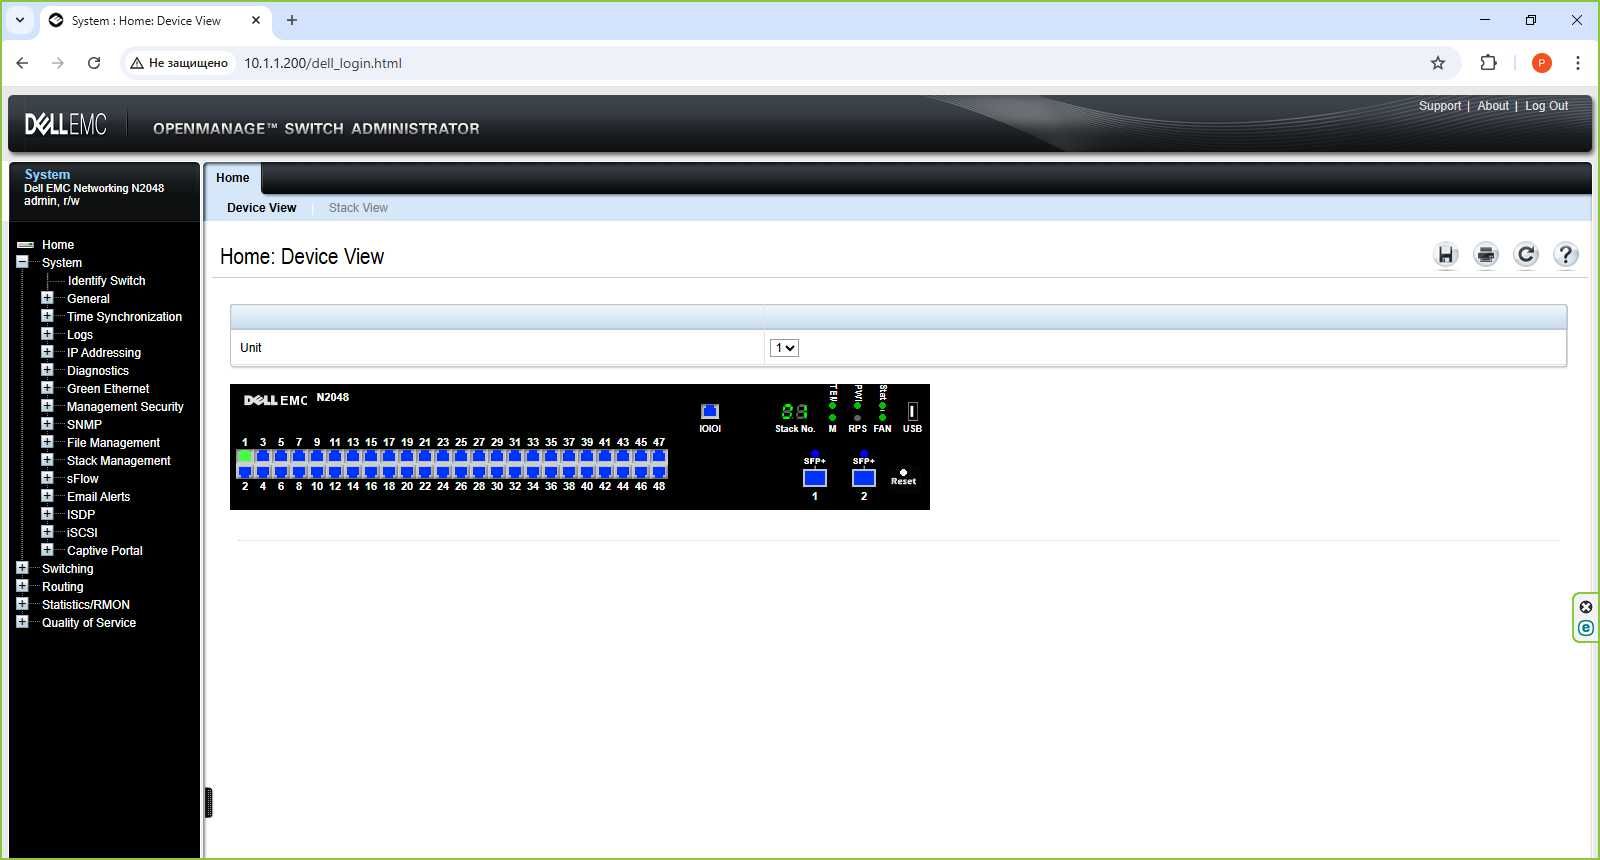Click the Print page icon
This screenshot has height=860, width=1600.
point(1486,255)
